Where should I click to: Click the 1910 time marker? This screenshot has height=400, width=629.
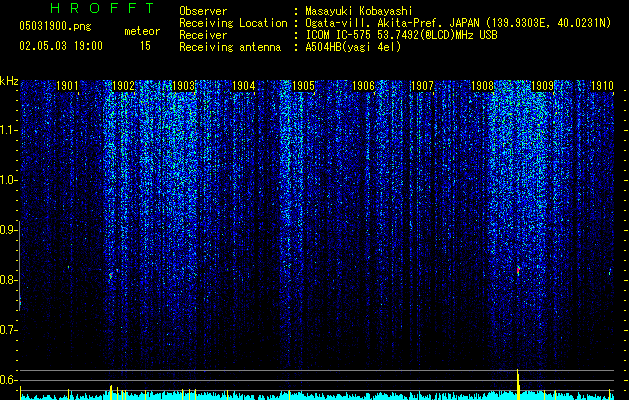pos(603,86)
